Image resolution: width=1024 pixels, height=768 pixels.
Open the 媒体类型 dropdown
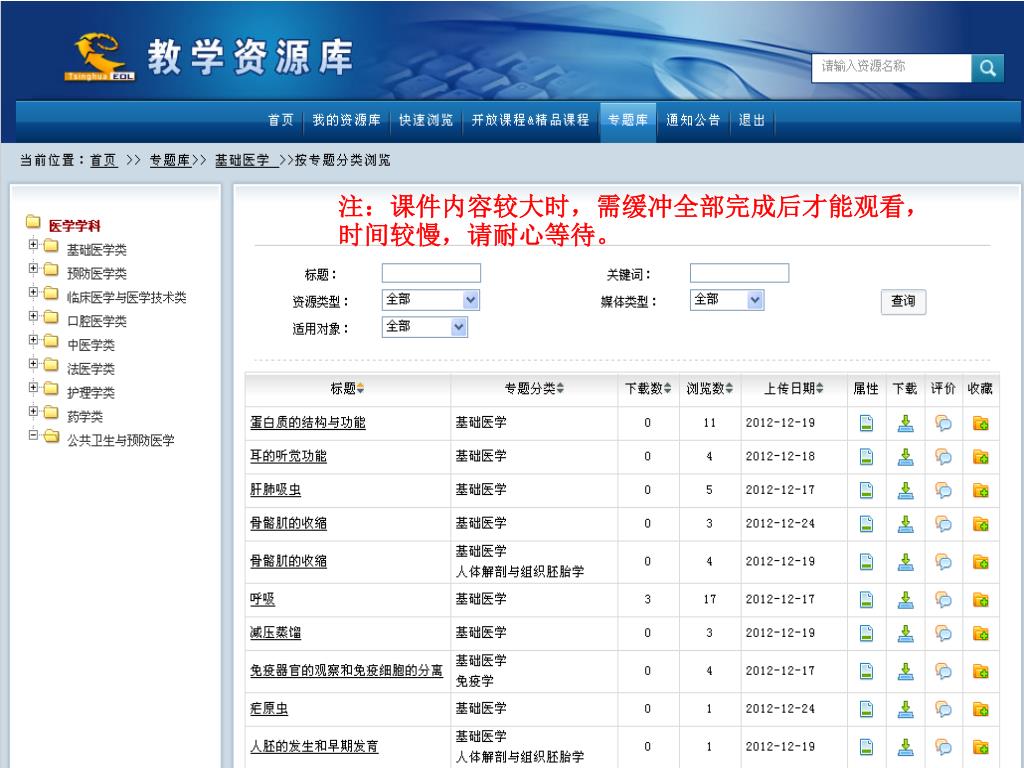click(755, 300)
